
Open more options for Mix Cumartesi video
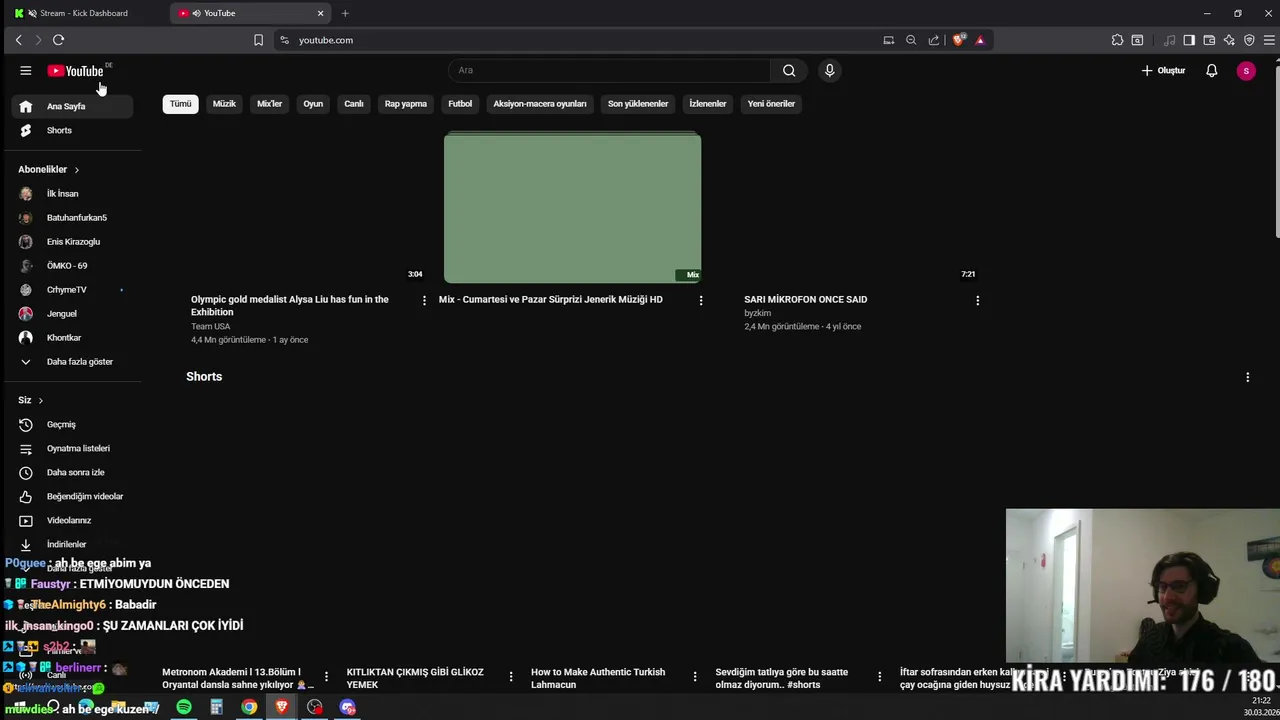coord(701,300)
